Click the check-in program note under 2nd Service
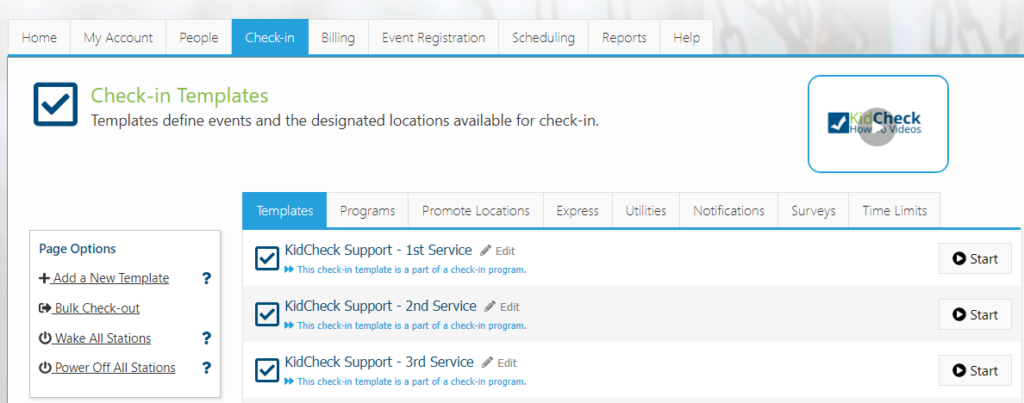The width and height of the screenshot is (1024, 403). pos(406,325)
